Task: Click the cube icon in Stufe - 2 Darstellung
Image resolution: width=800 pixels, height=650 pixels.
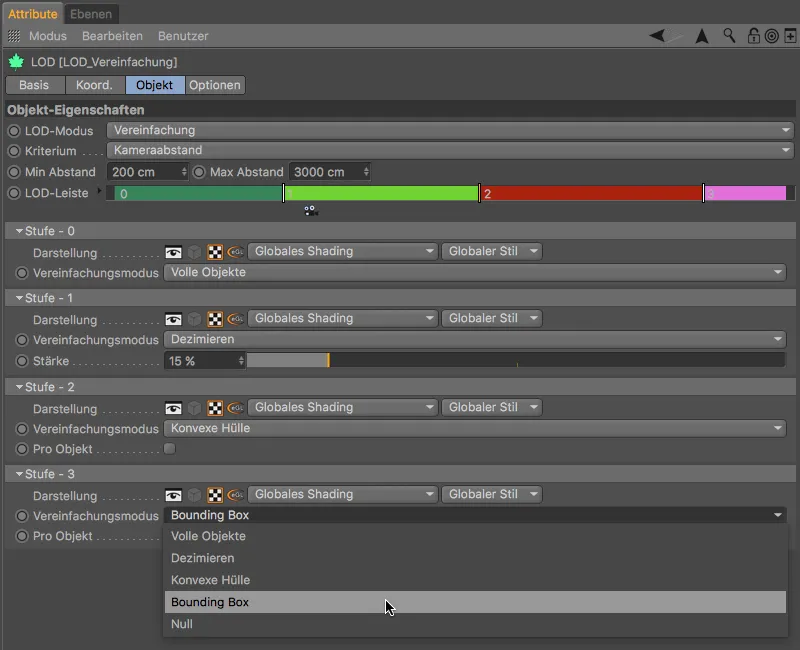Action: click(x=194, y=408)
